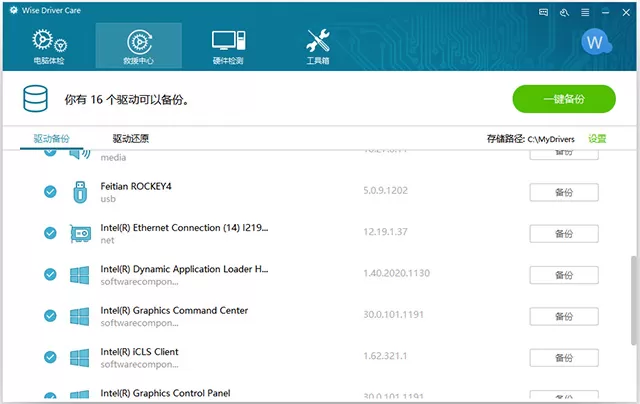Screen dimensions: 640x404
Task: Click the Feitian ROCKEY4 usb device icon
Action: [80, 192]
